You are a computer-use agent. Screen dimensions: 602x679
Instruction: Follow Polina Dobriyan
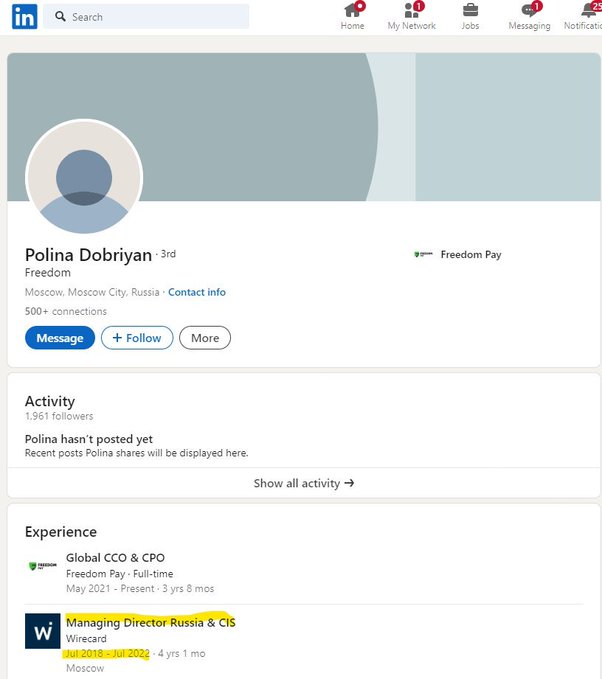click(x=137, y=338)
